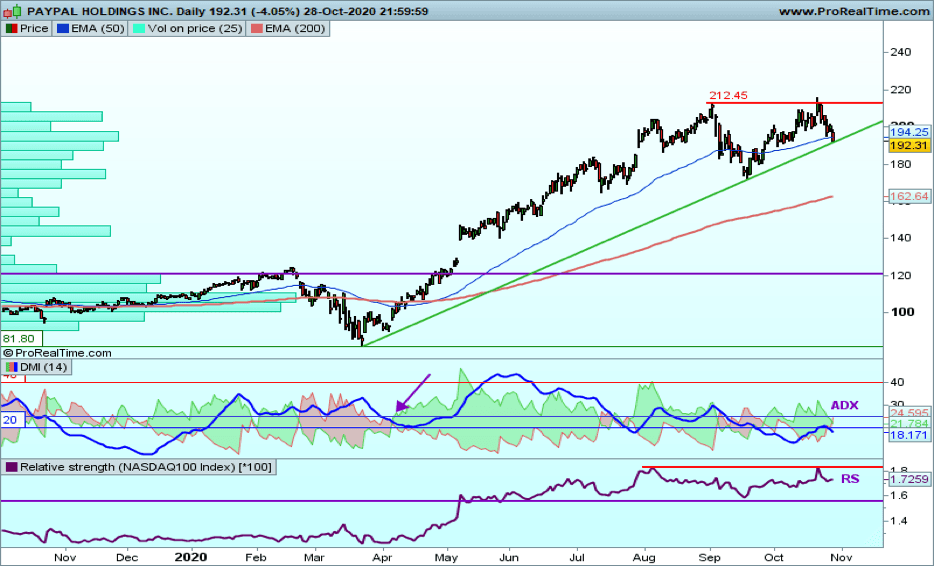
Task: Click the 40 level on DMI axis
Action: 897,382
